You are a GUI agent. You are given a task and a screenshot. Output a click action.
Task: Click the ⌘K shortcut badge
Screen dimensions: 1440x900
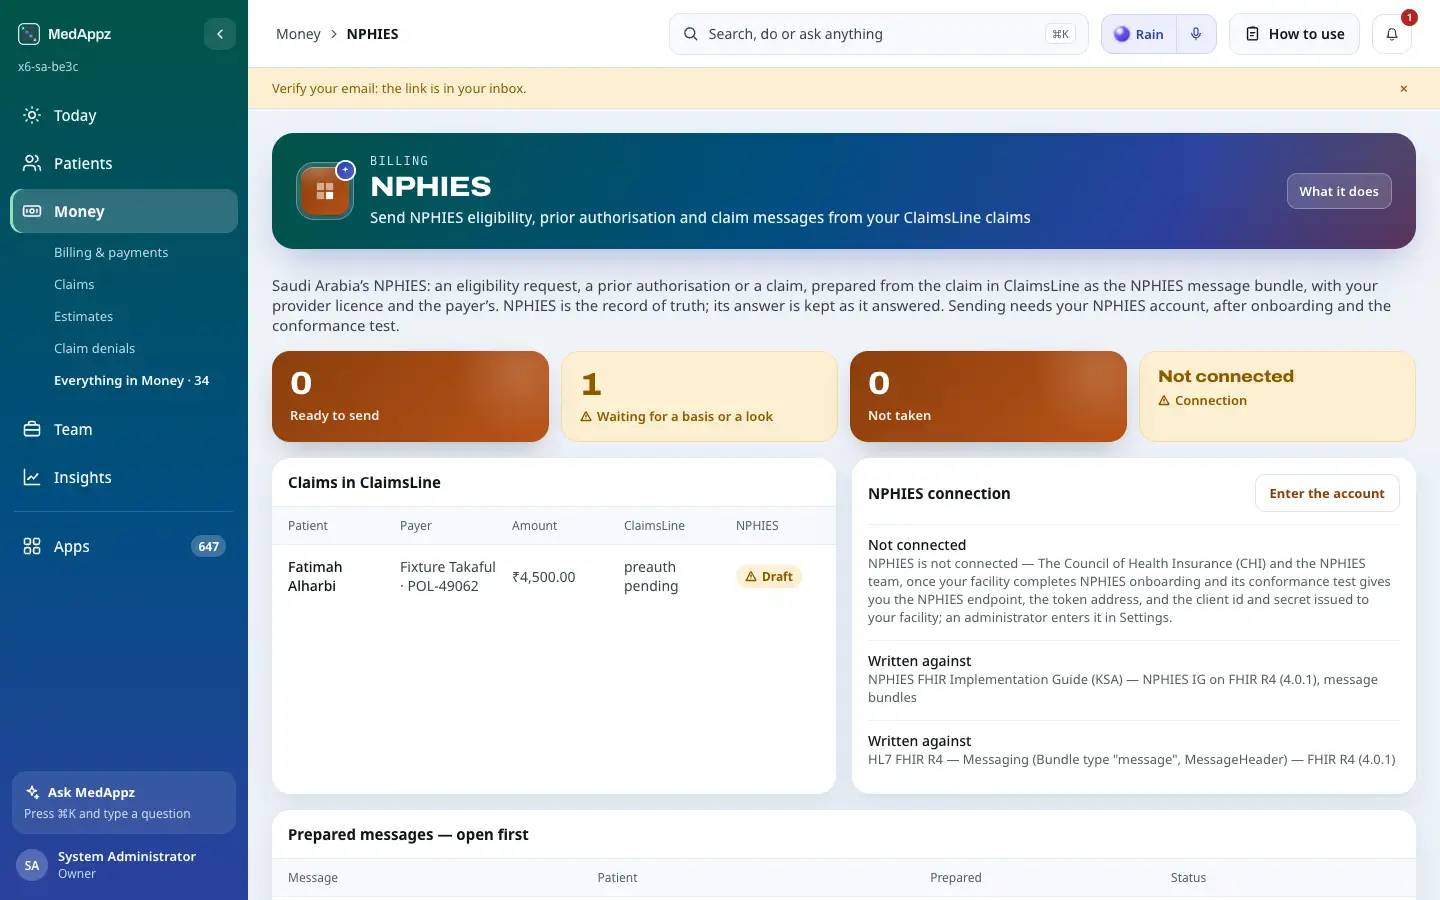point(1060,34)
